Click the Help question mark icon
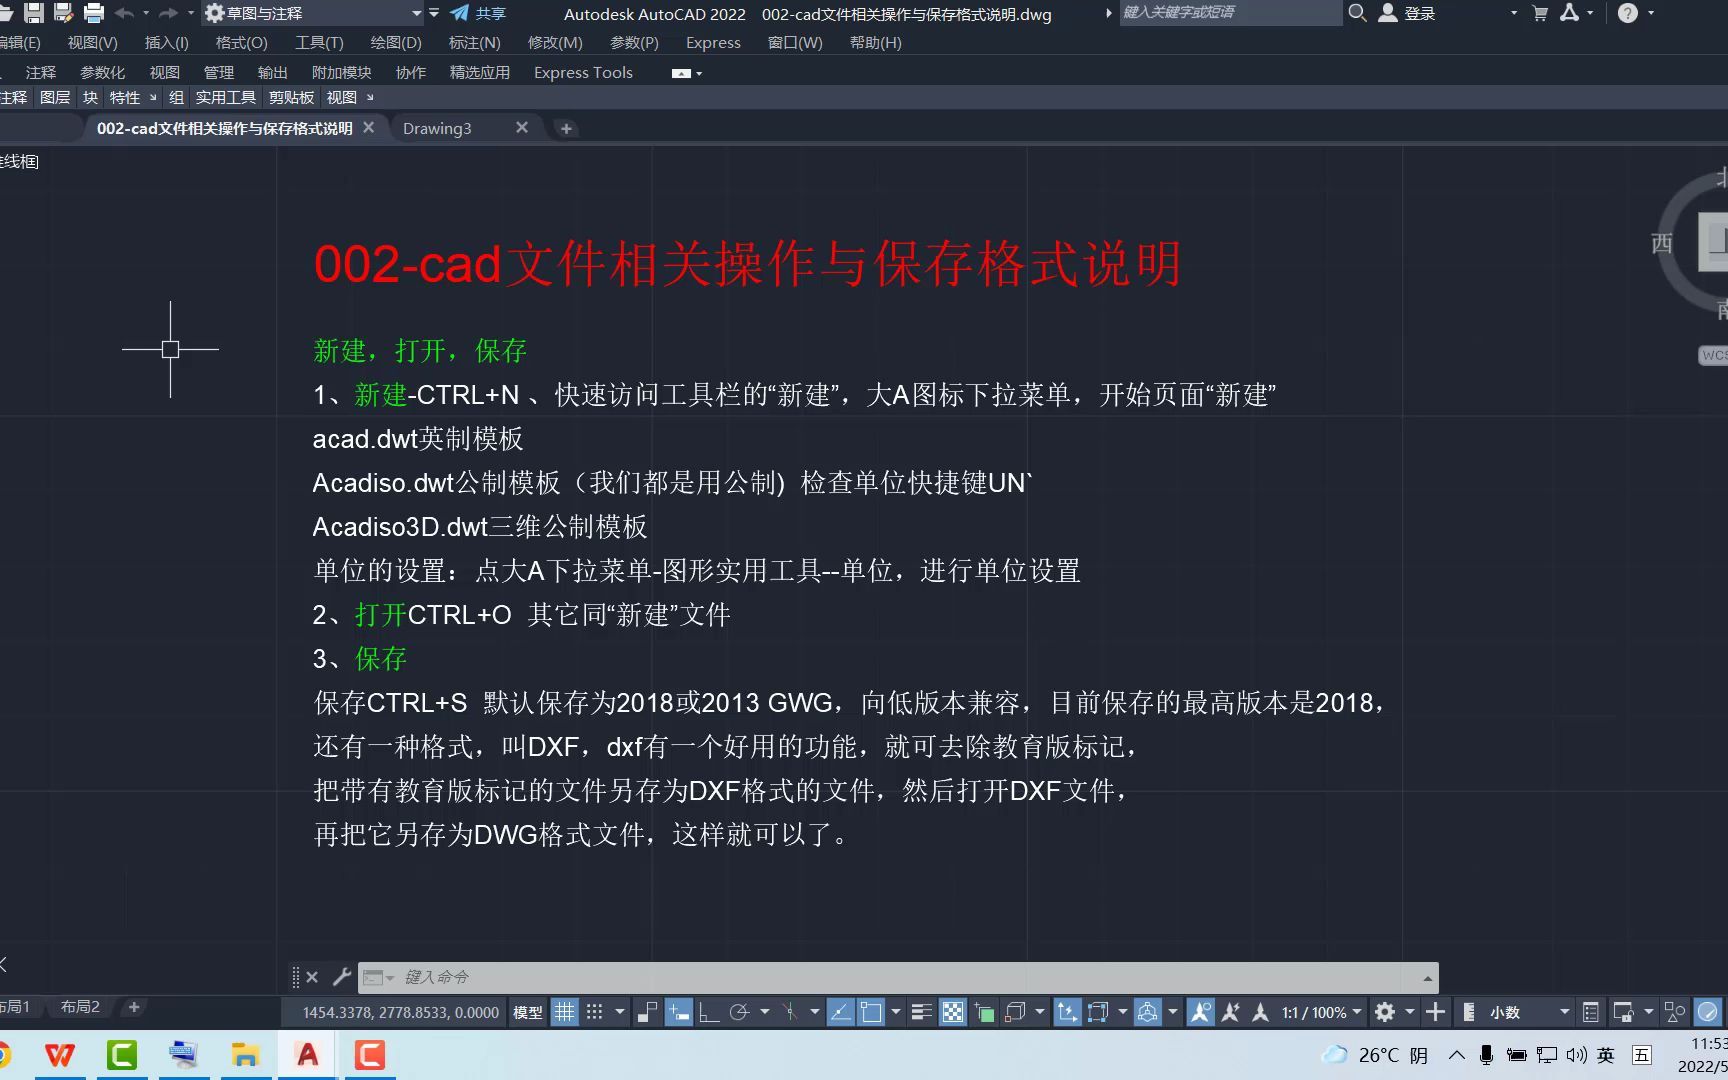This screenshot has height=1080, width=1728. pos(1628,13)
